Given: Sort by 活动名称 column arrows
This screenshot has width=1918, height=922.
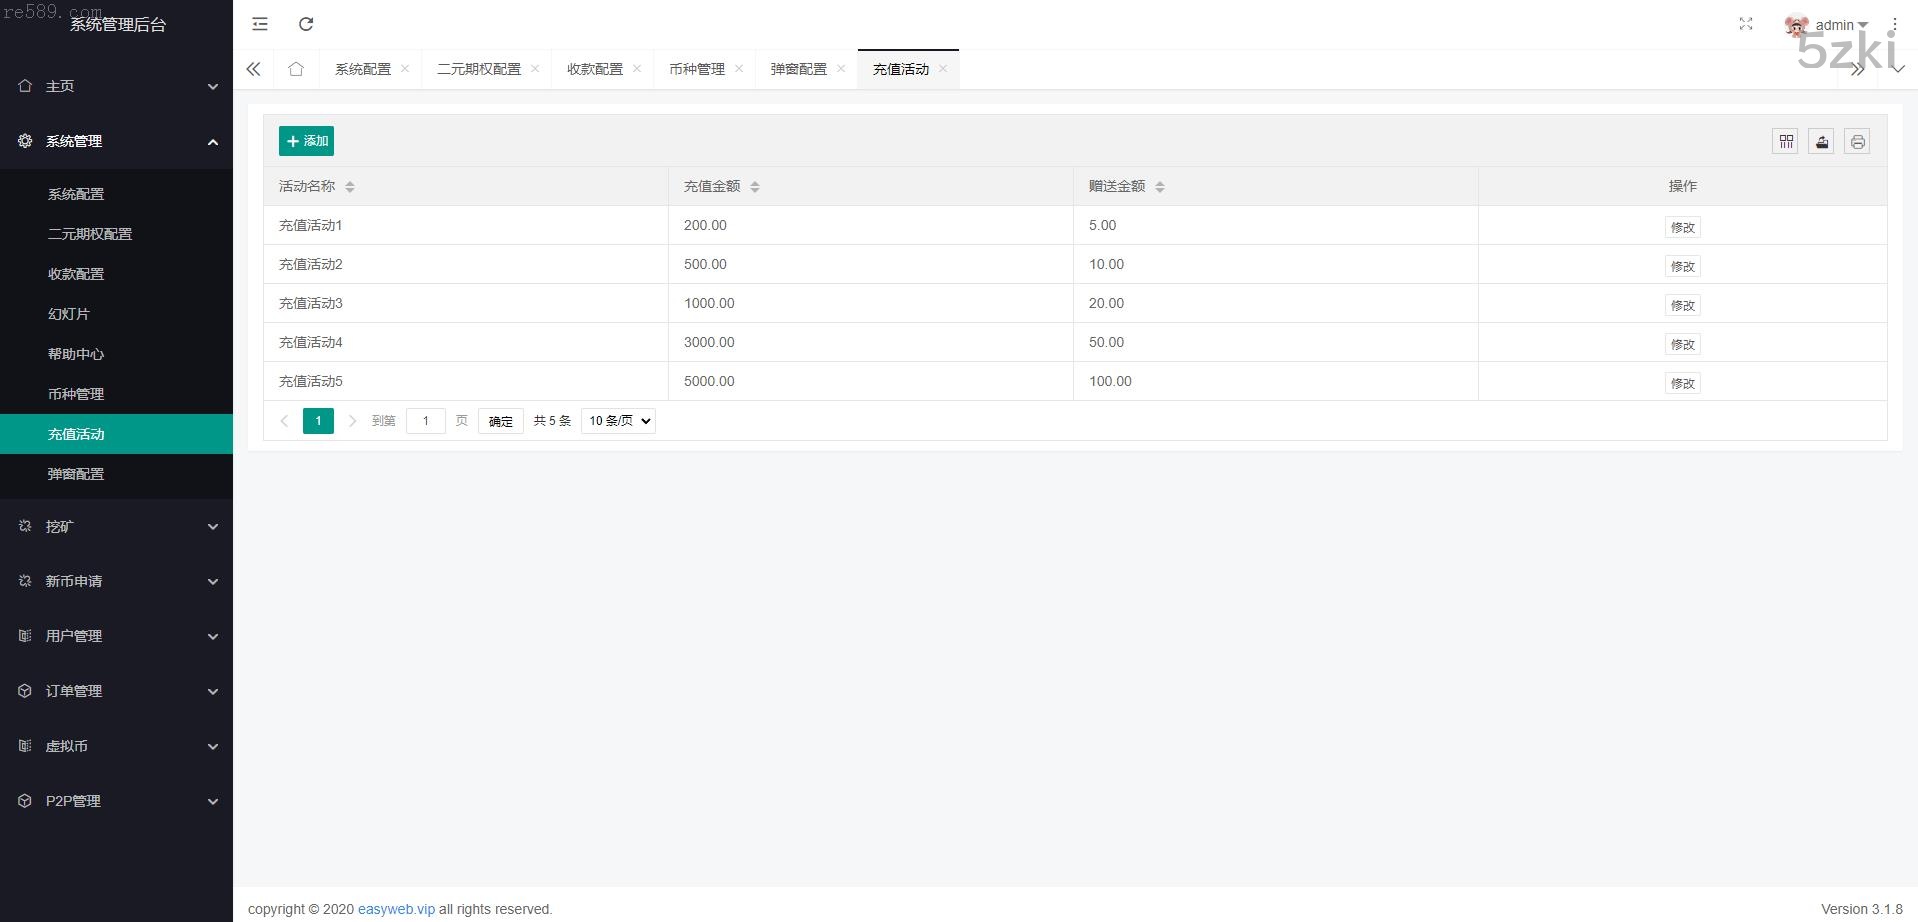Looking at the screenshot, I should coord(350,187).
